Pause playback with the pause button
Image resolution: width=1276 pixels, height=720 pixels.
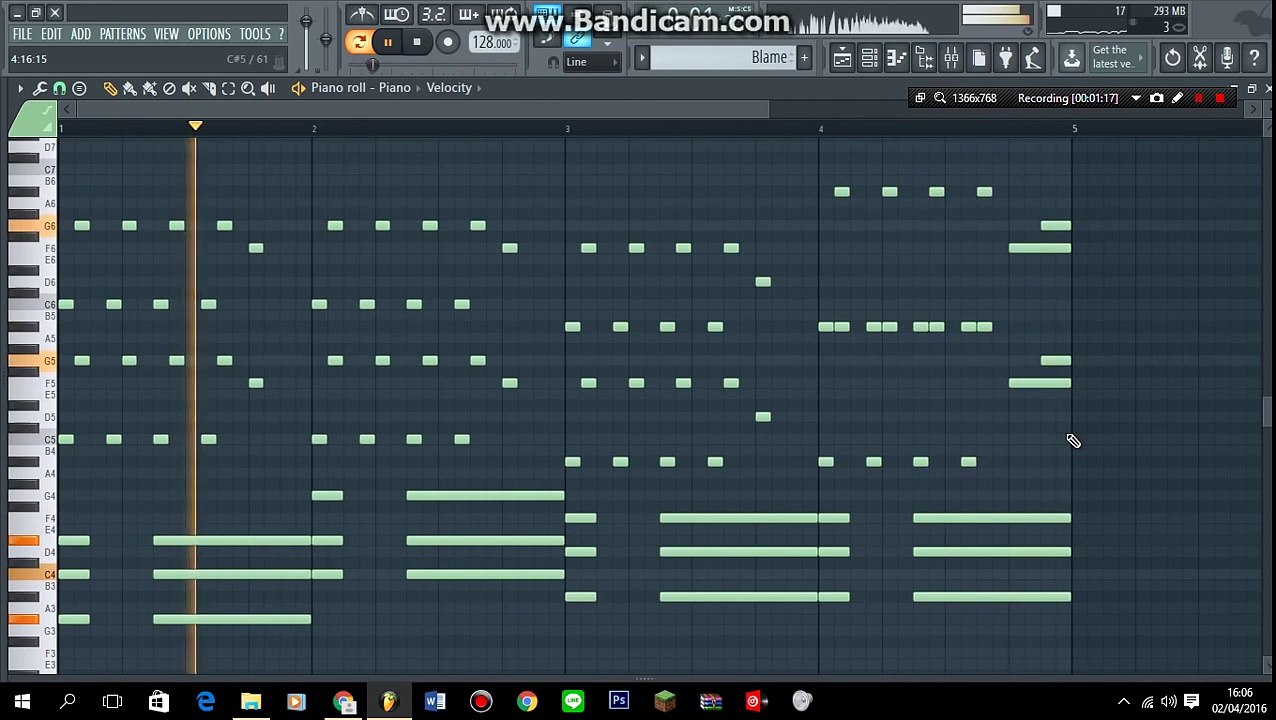[x=387, y=42]
